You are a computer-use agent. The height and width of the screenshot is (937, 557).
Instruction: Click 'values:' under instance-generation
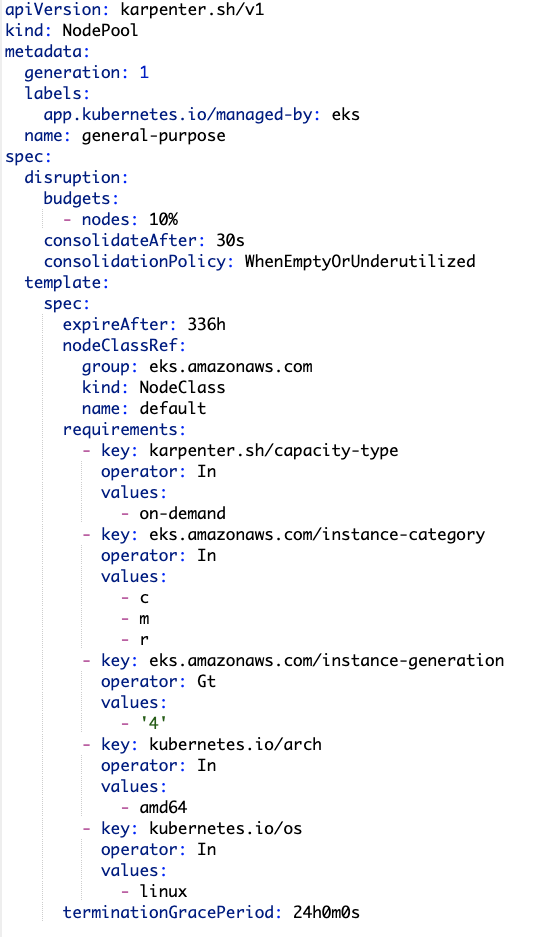click(134, 702)
